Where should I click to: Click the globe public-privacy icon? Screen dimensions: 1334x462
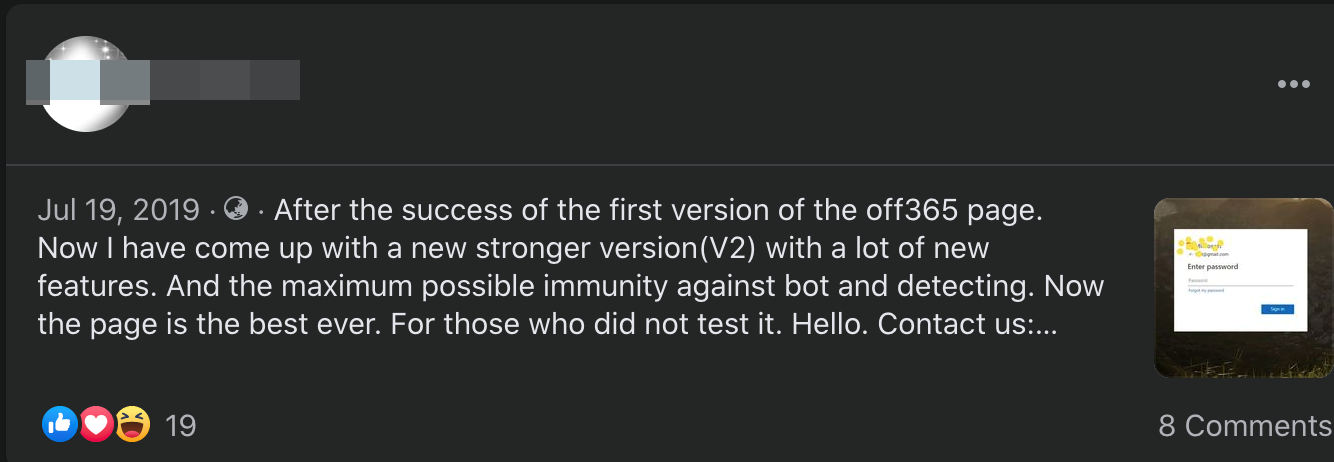click(x=237, y=209)
